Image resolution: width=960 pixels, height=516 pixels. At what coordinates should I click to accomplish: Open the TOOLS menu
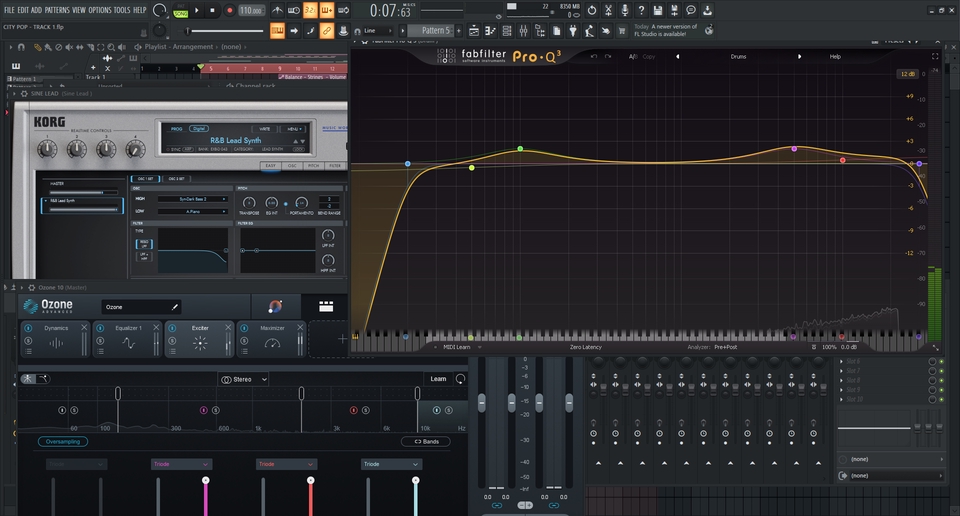point(122,10)
